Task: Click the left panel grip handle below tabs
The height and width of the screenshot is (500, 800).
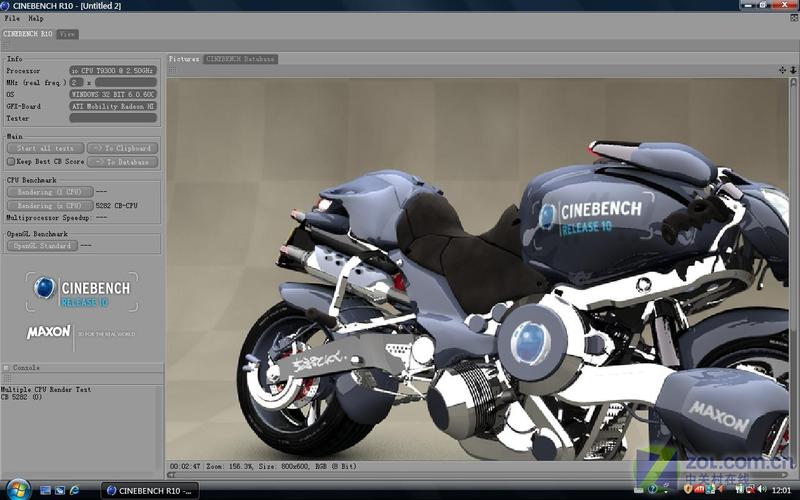Action: [x=7, y=45]
